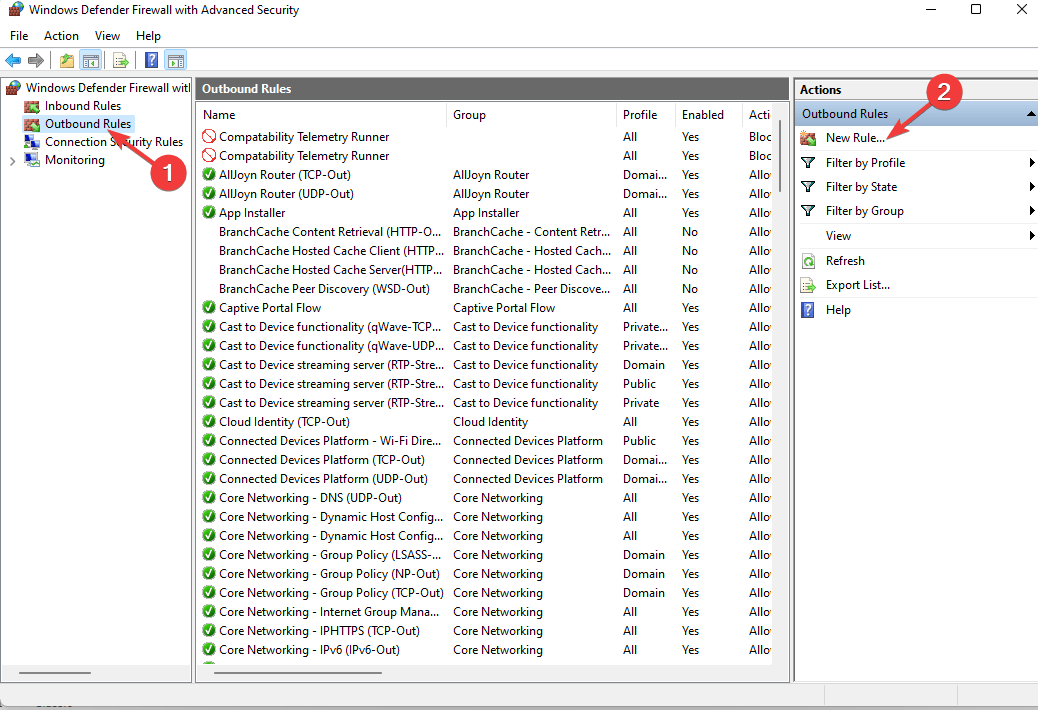Screen dimensions: 1038x710
Task: Open the View menu in menu bar
Action: [x=107, y=36]
